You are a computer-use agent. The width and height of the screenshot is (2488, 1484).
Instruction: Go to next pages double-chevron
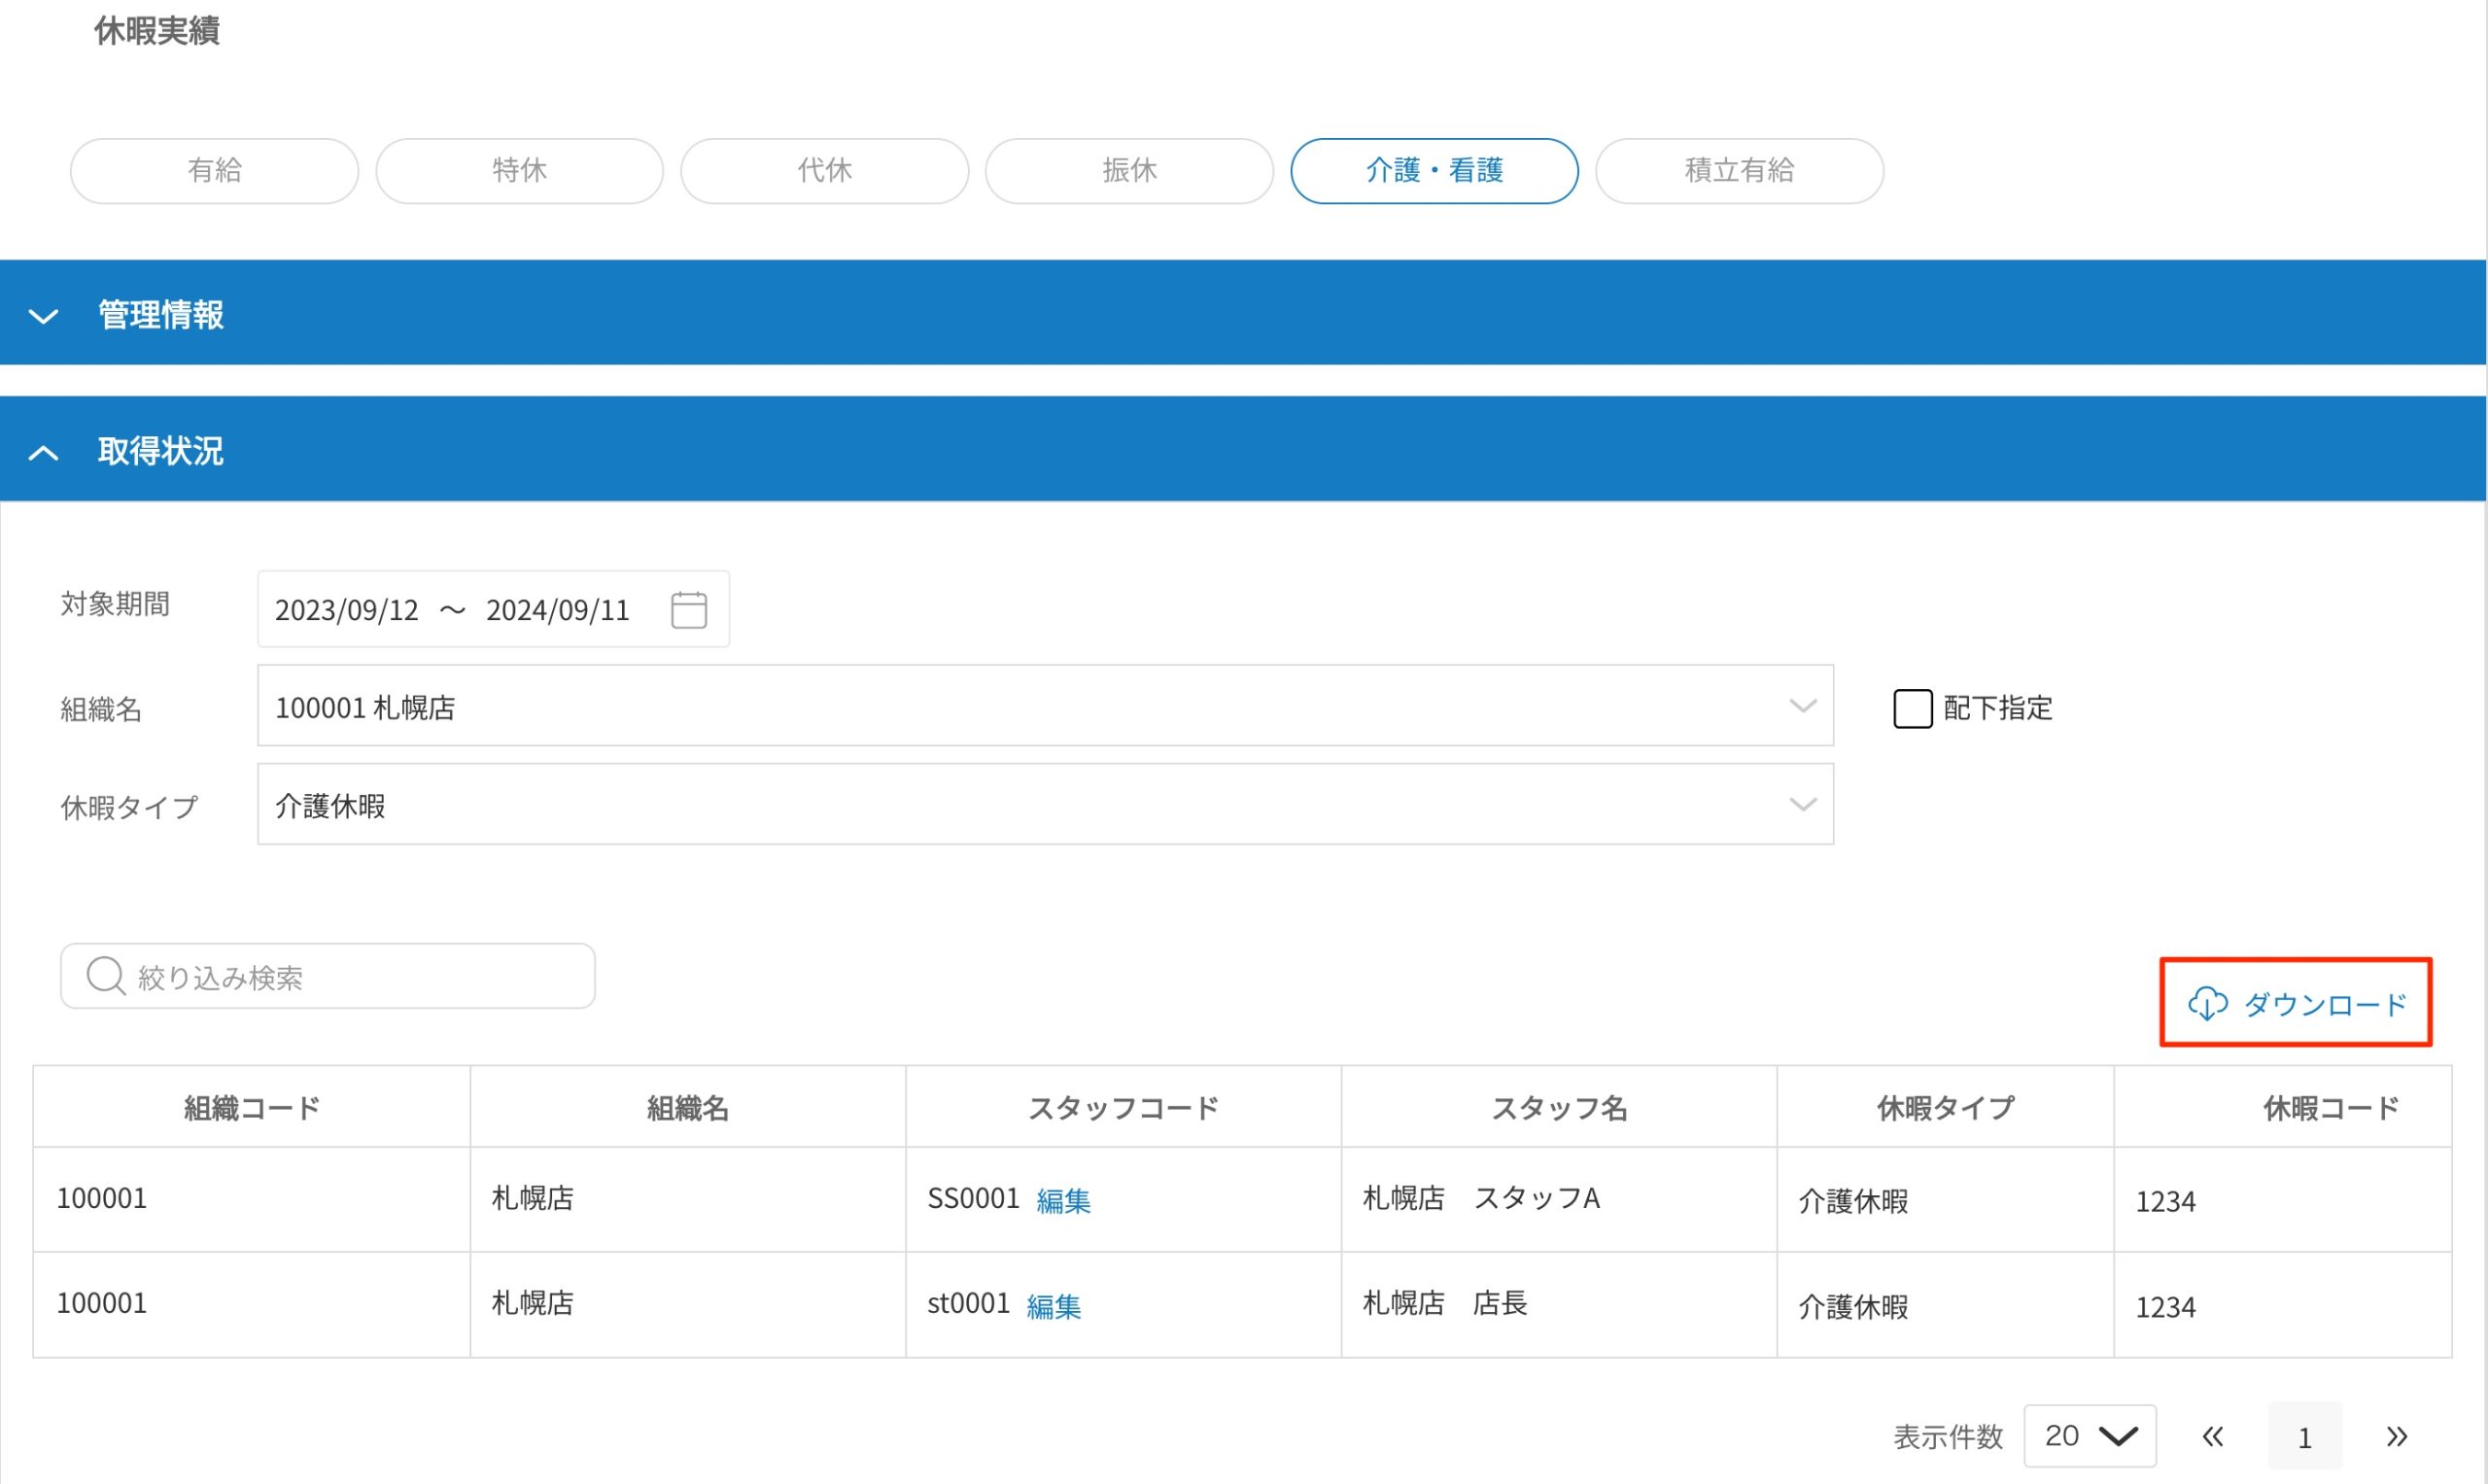tap(2396, 1436)
